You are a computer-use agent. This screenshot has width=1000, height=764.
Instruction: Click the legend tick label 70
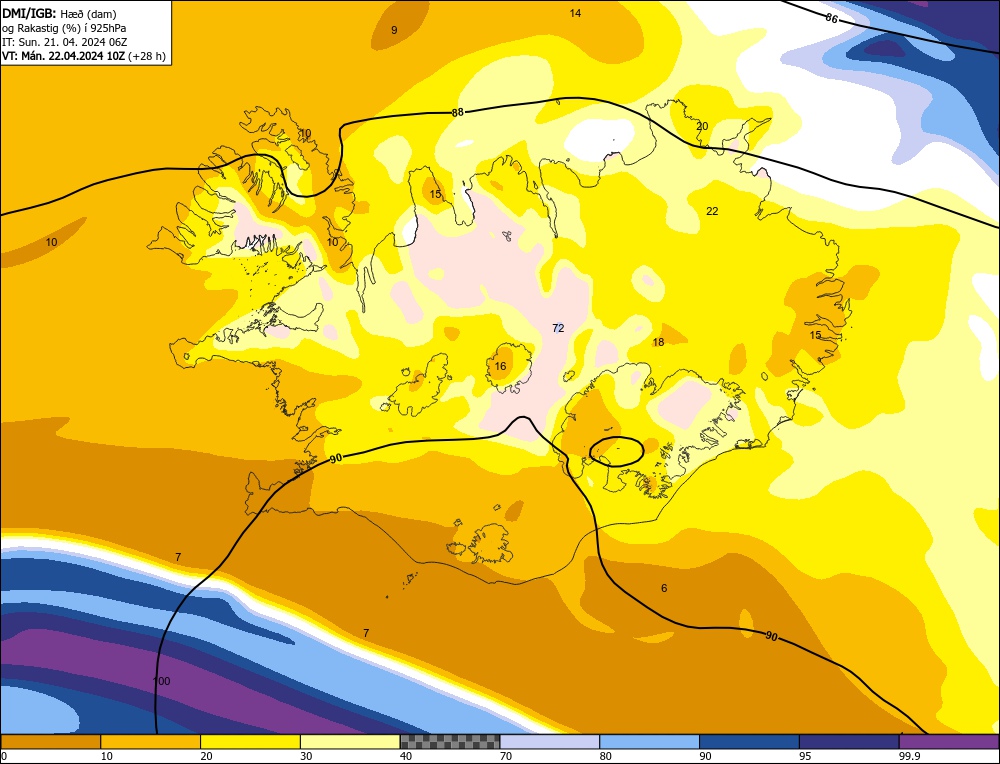506,756
